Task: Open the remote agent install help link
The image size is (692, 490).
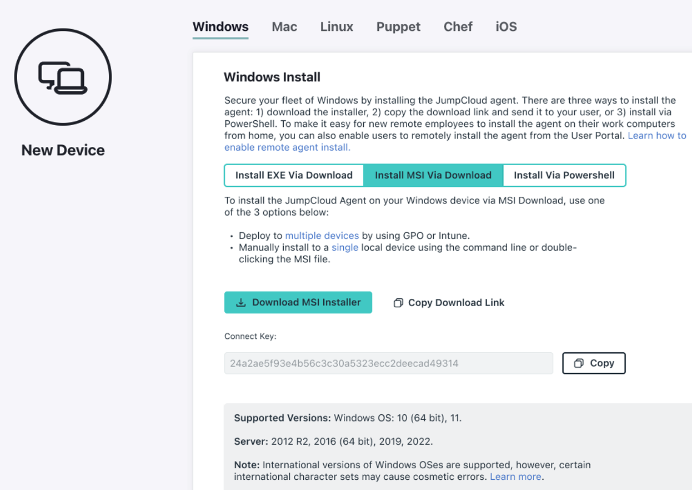Action: [x=286, y=147]
